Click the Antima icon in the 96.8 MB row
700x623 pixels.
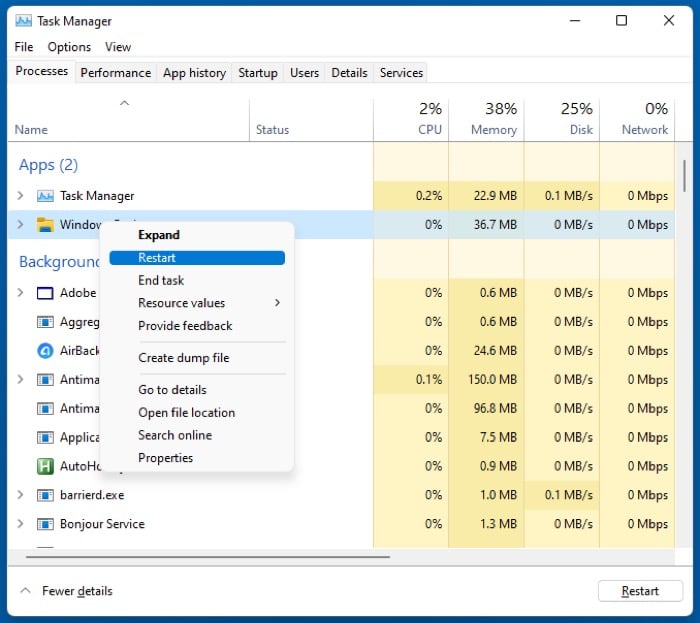[45, 408]
